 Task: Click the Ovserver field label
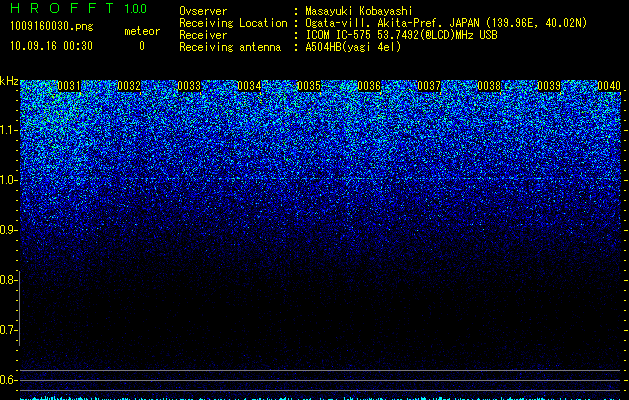[x=203, y=11]
